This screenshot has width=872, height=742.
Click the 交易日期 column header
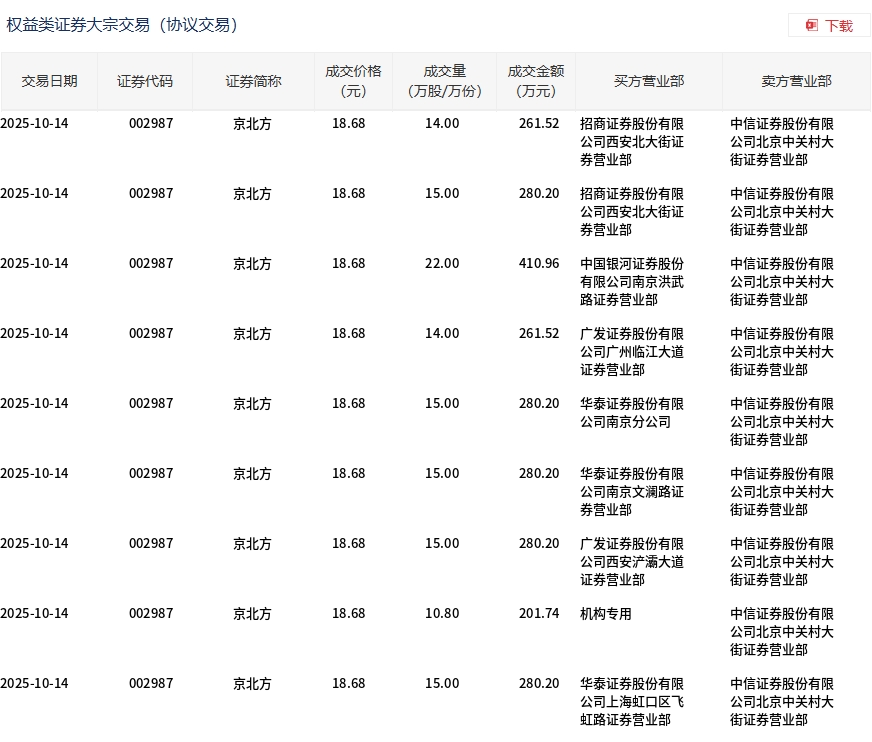coord(49,81)
